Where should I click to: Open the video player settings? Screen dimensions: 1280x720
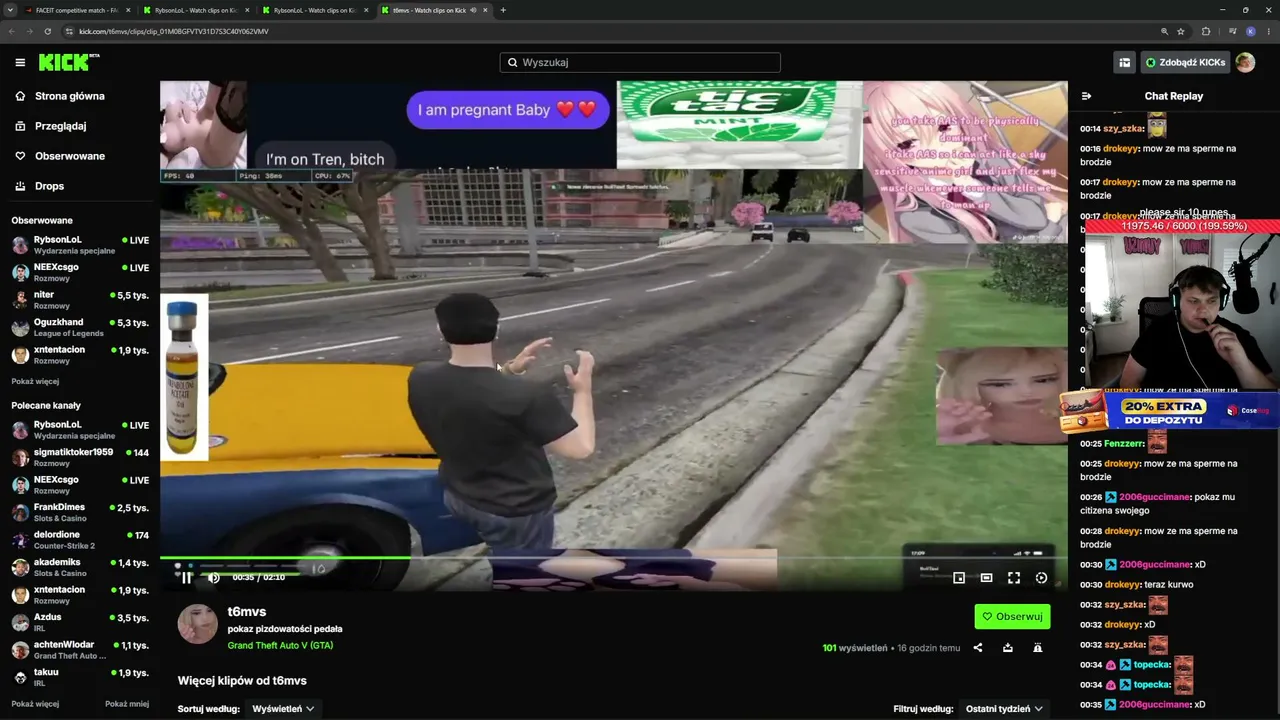click(1041, 577)
